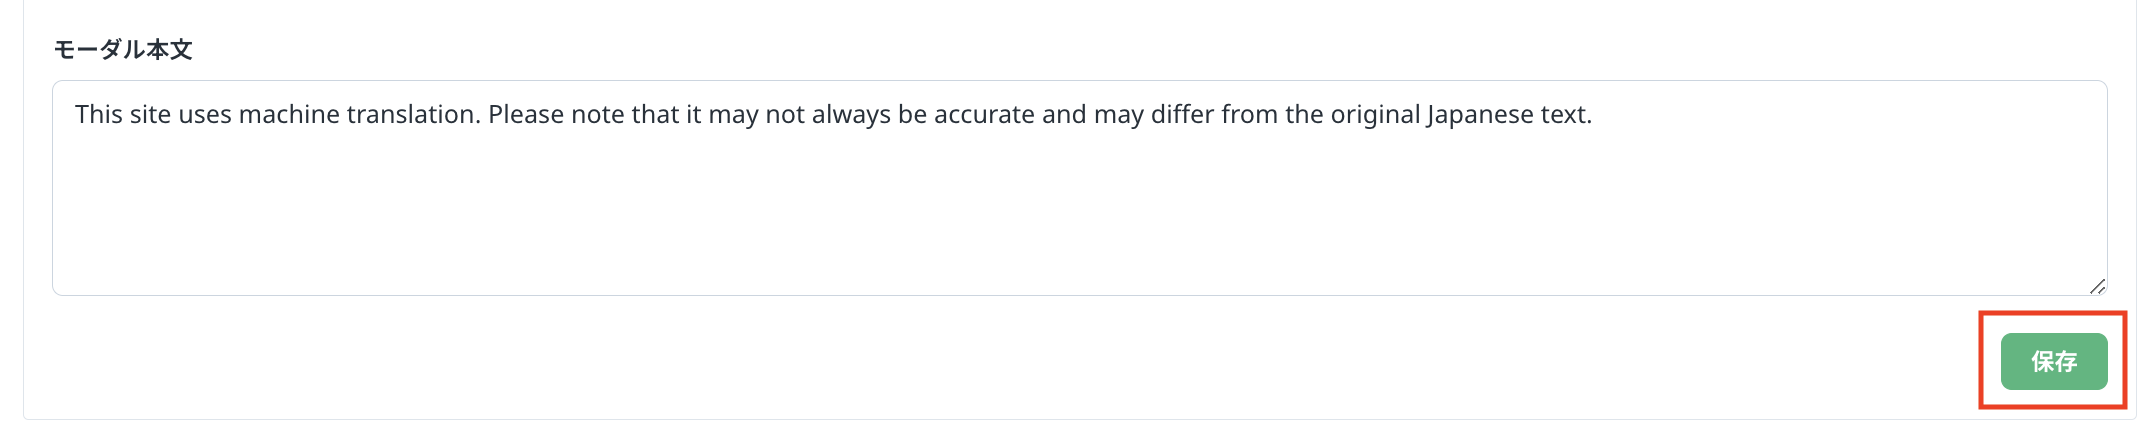Place cursor on the word "translation"
Image resolution: width=2152 pixels, height=434 pixels.
[413, 115]
